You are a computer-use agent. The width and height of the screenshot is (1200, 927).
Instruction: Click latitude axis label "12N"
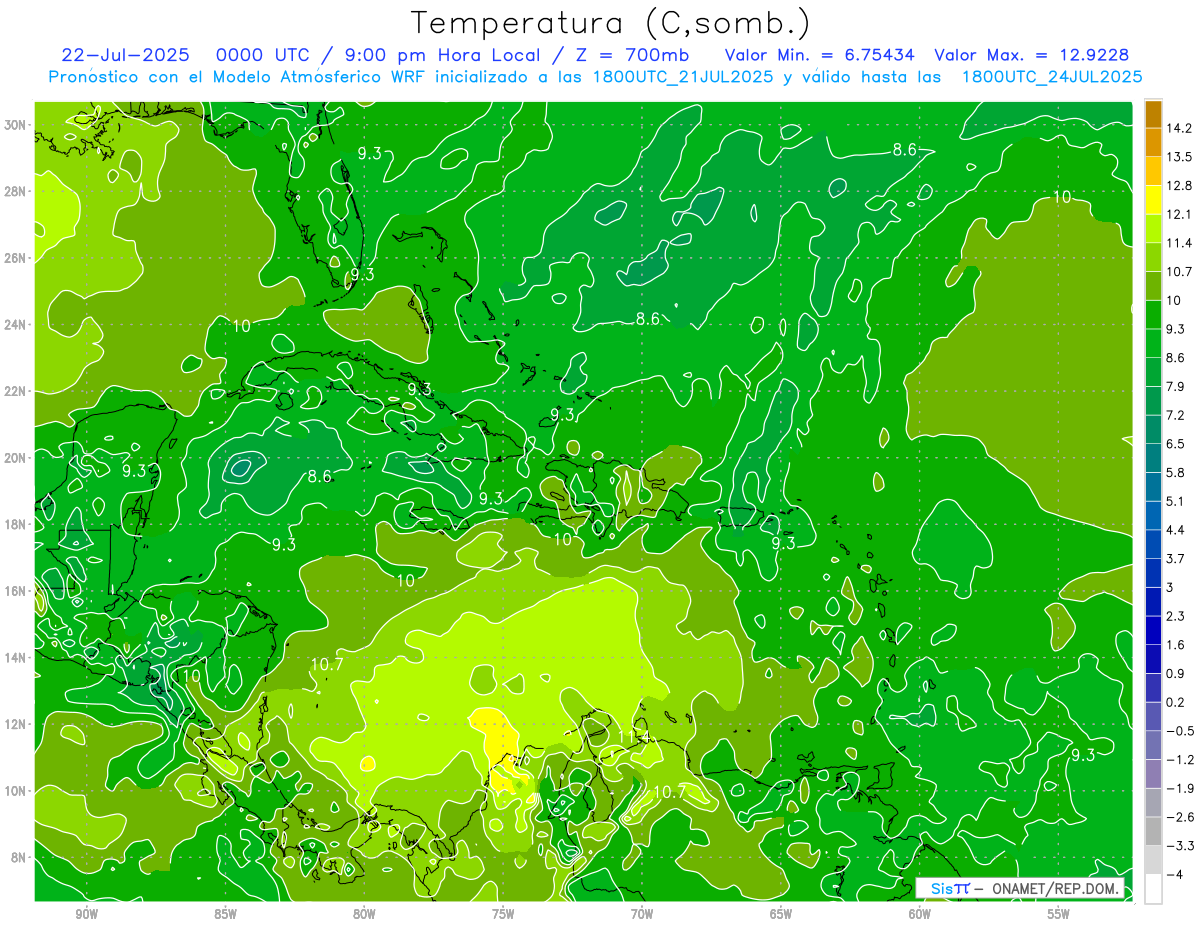click(x=16, y=724)
